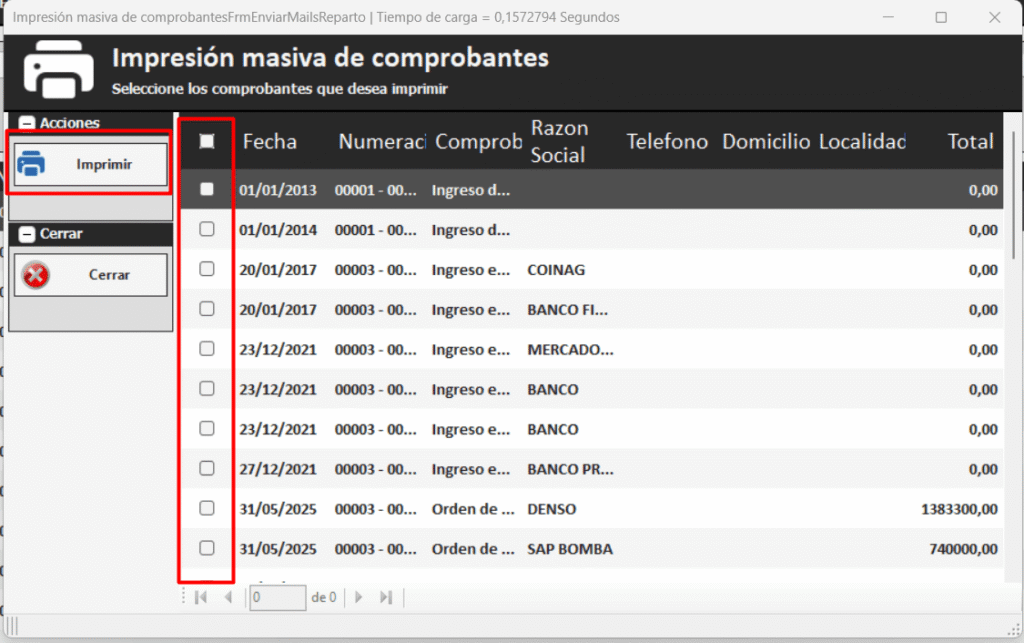The width and height of the screenshot is (1024, 643).
Task: Collapse the Cerrar panel section
Action: coord(27,234)
